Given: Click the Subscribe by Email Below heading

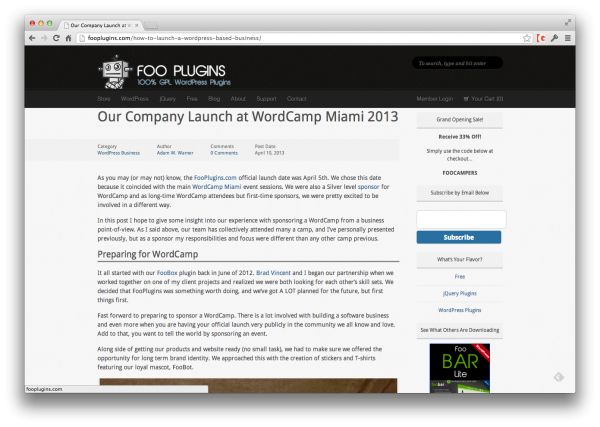Looking at the screenshot, I should click(460, 193).
